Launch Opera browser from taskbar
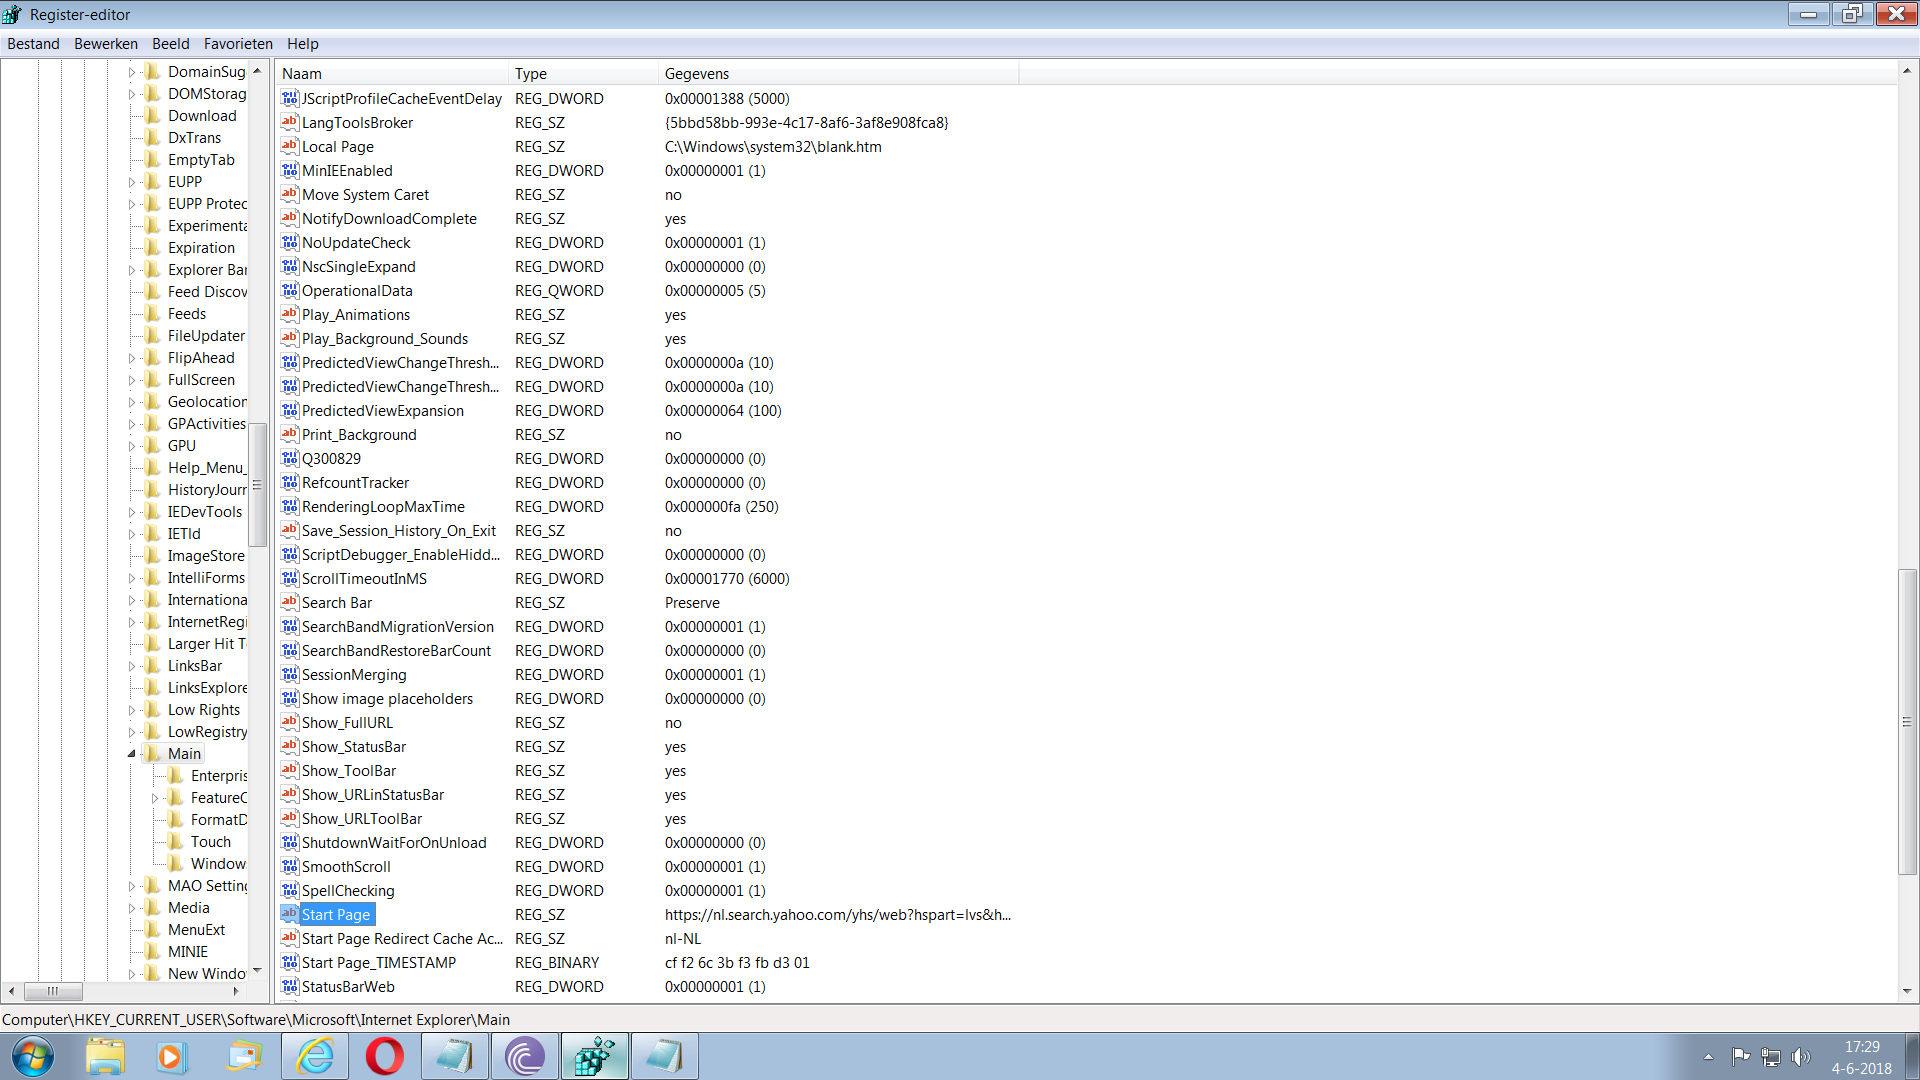Screen dimensions: 1920x1080 [x=385, y=1056]
